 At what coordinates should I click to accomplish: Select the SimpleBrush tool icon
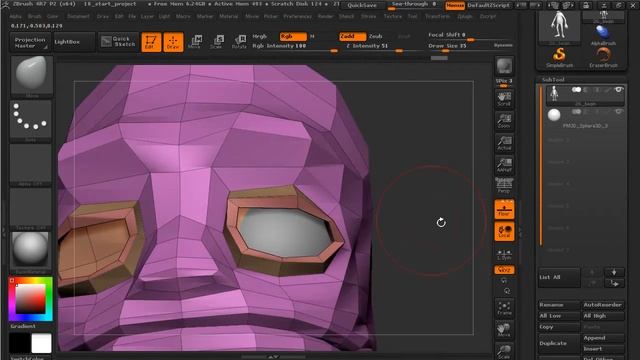(x=559, y=57)
